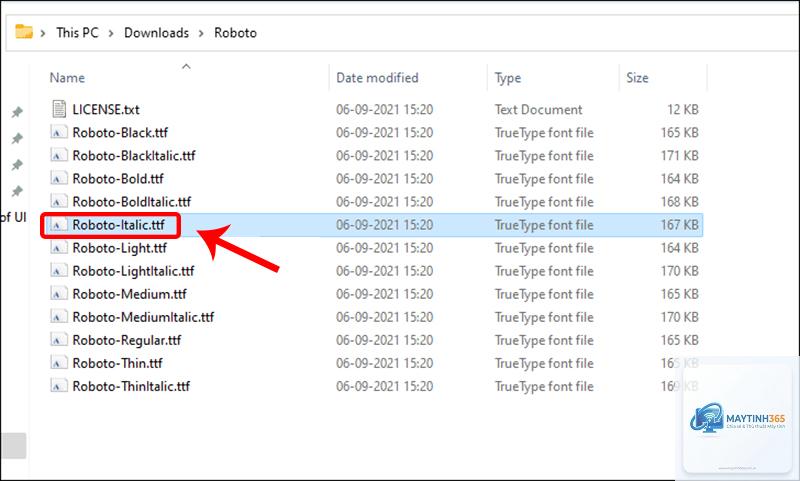Screen dimensions: 800x481
Task: Select the LICENSE.txt file name
Action: pos(106,109)
